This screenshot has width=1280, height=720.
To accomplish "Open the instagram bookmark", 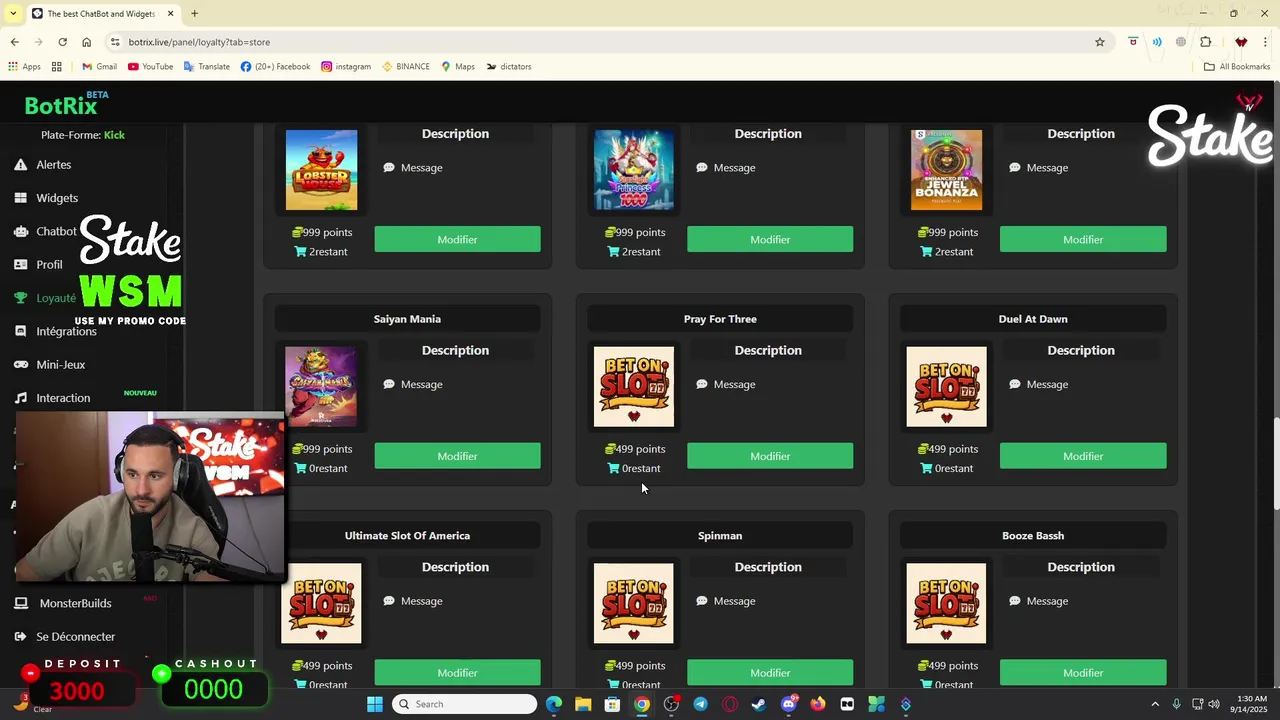I will coord(346,67).
